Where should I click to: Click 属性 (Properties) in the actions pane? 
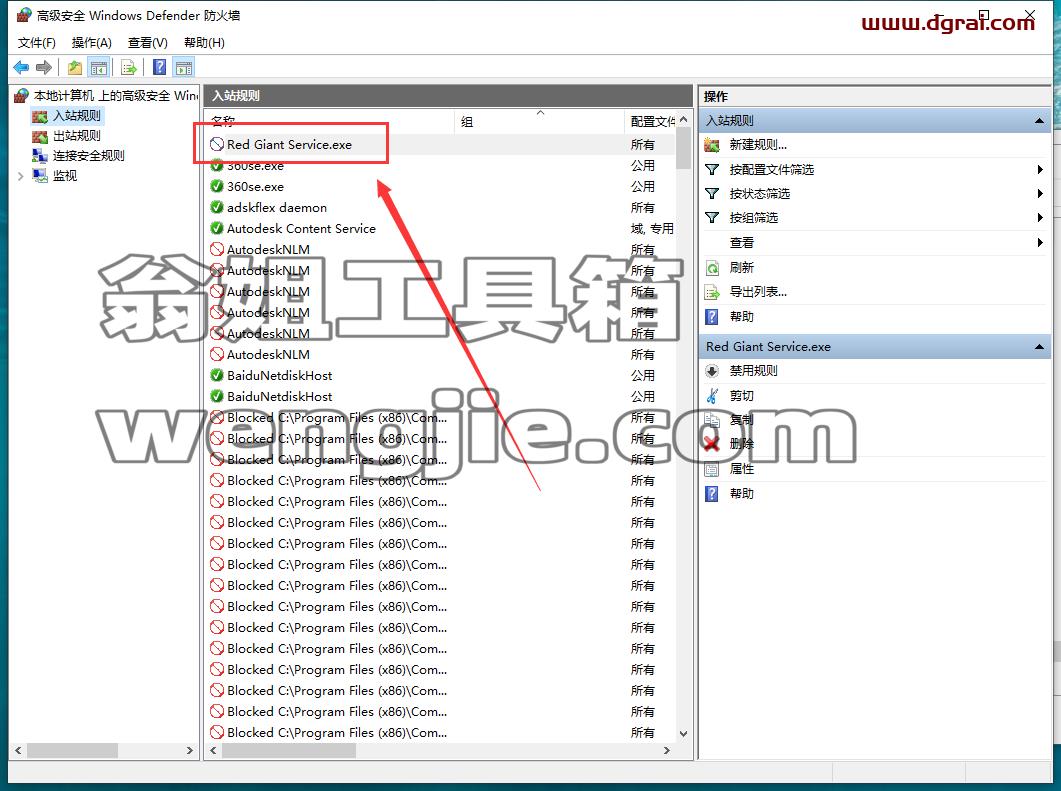(742, 469)
